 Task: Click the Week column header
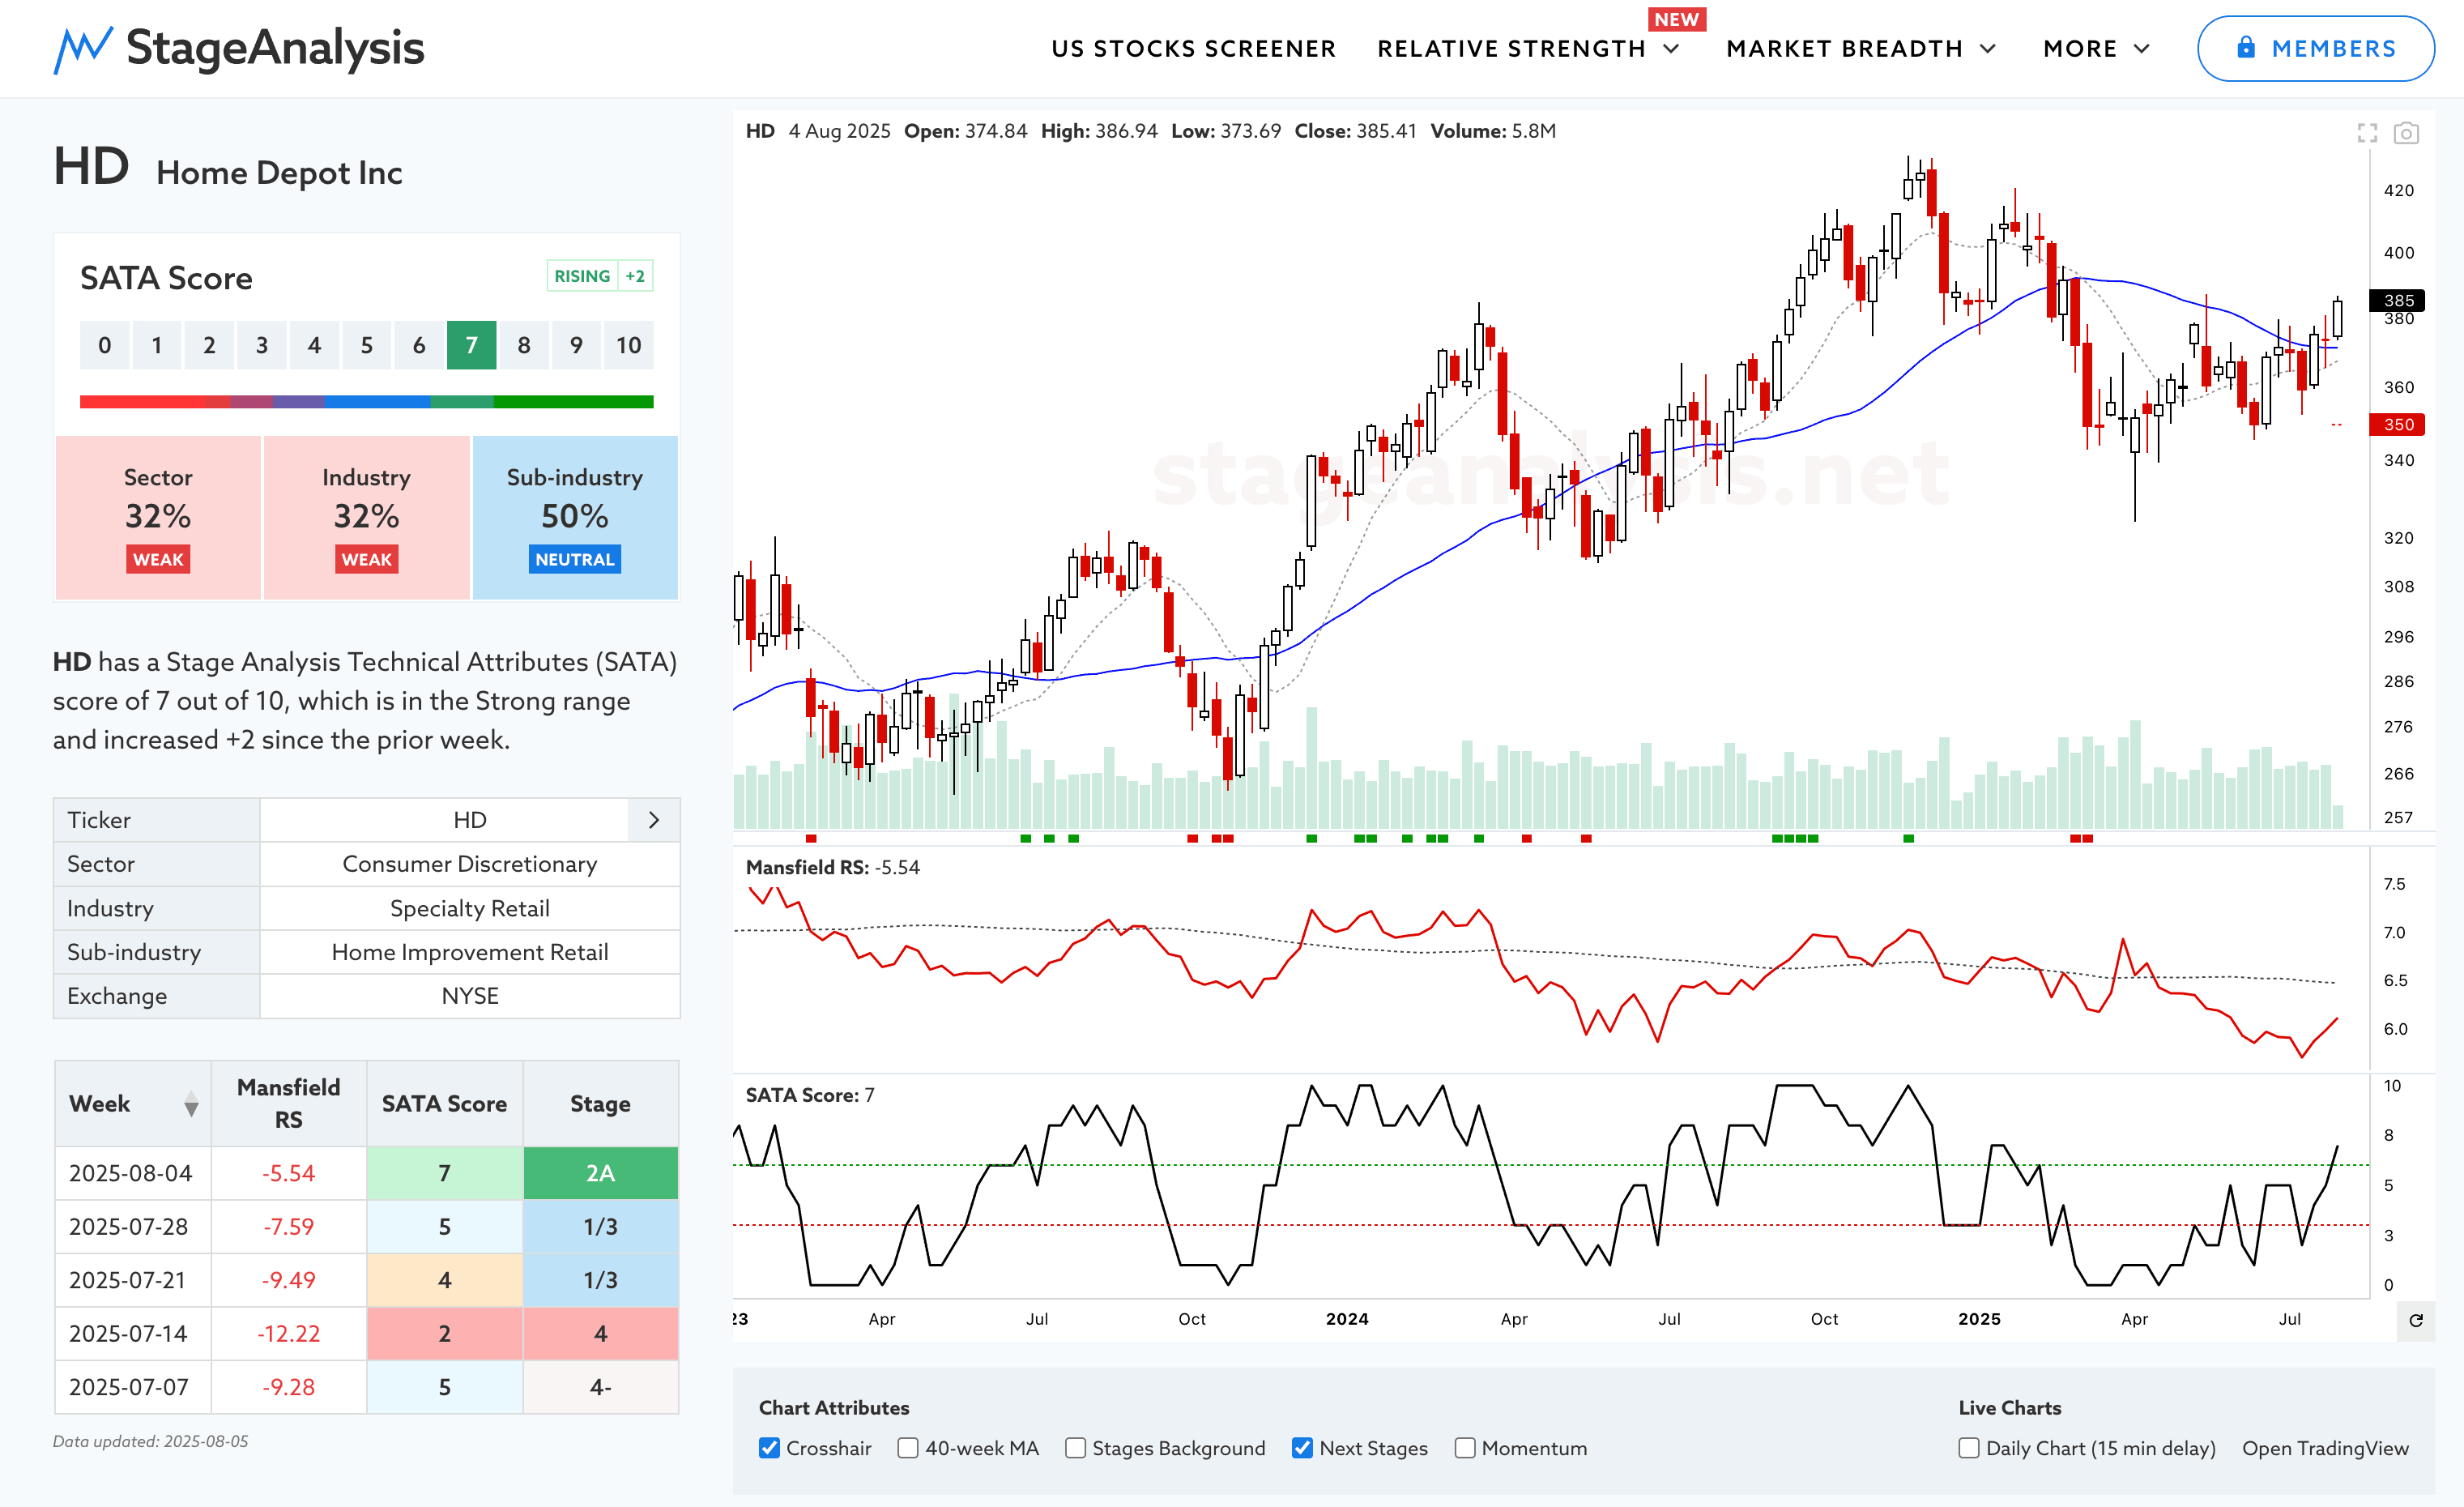[133, 1104]
